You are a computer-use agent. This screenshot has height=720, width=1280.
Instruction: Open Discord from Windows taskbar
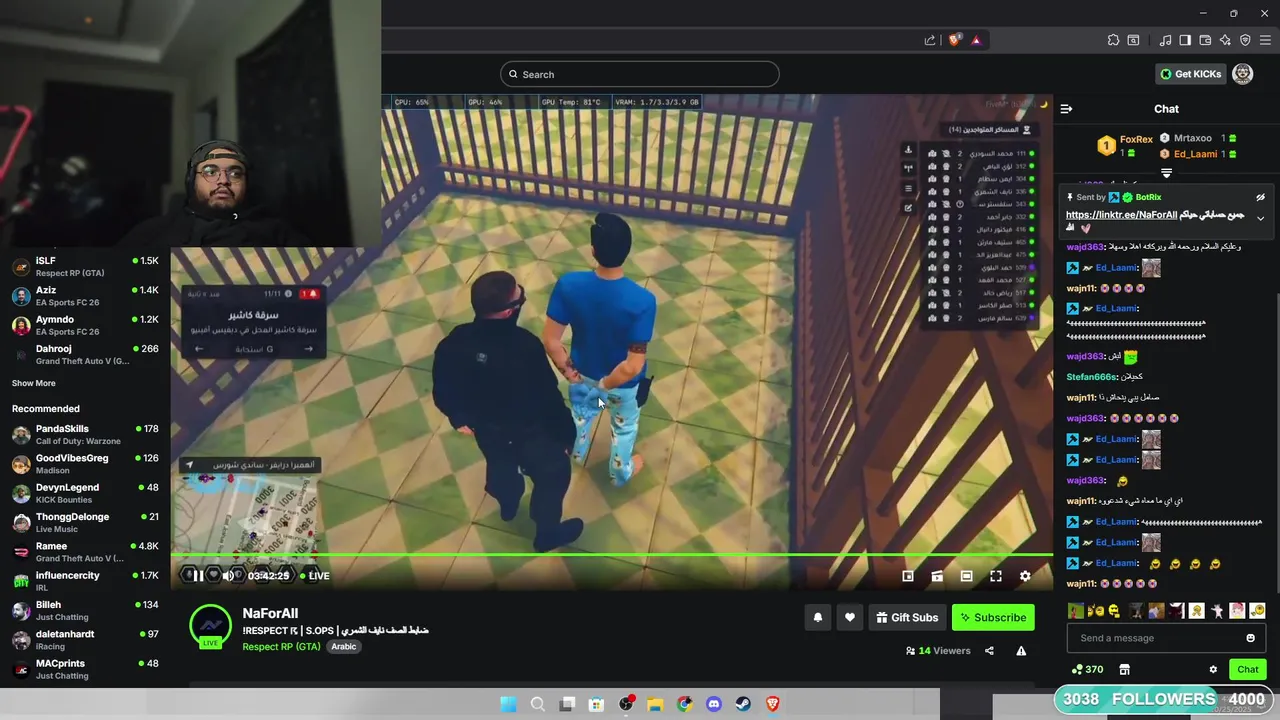pos(713,704)
